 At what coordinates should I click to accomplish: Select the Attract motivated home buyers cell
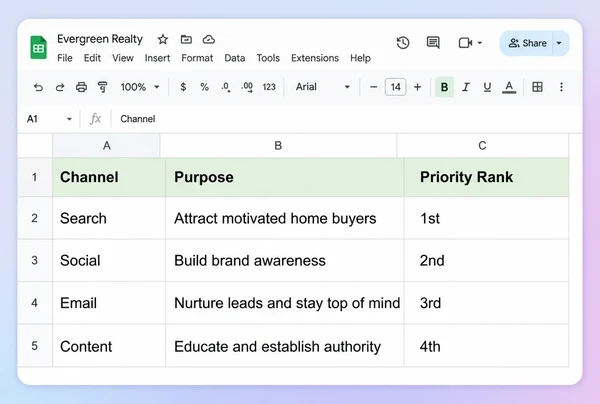click(x=285, y=218)
